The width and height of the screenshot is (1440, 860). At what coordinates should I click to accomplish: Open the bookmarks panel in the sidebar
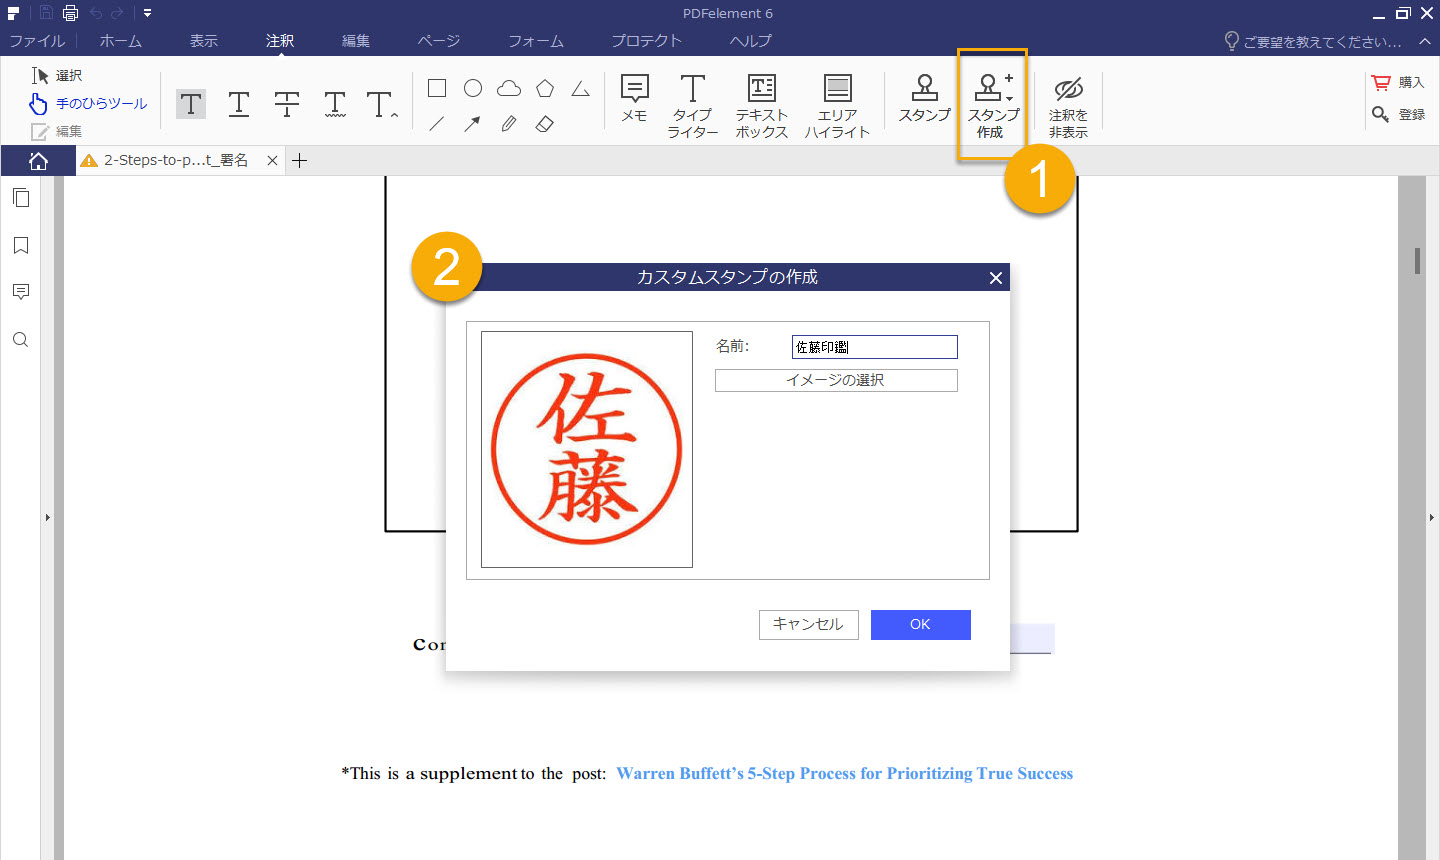click(x=21, y=245)
